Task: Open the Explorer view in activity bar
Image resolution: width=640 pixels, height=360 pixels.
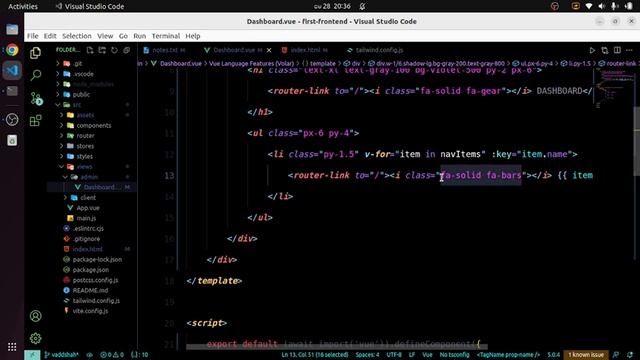Action: click(36, 53)
